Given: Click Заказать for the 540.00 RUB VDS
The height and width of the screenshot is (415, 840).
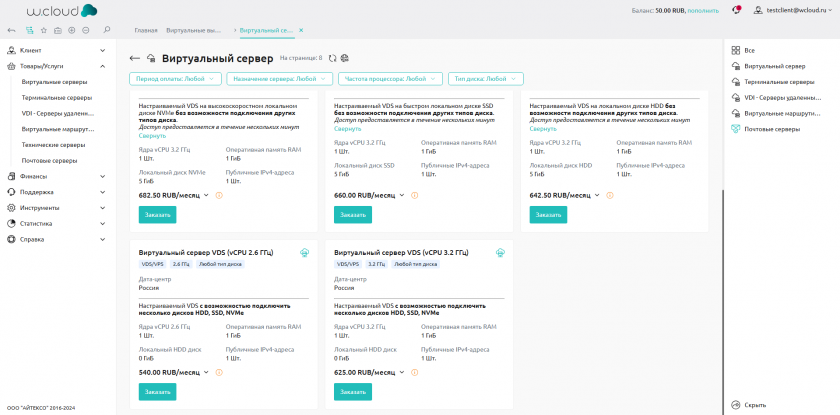Looking at the screenshot, I should (x=157, y=392).
